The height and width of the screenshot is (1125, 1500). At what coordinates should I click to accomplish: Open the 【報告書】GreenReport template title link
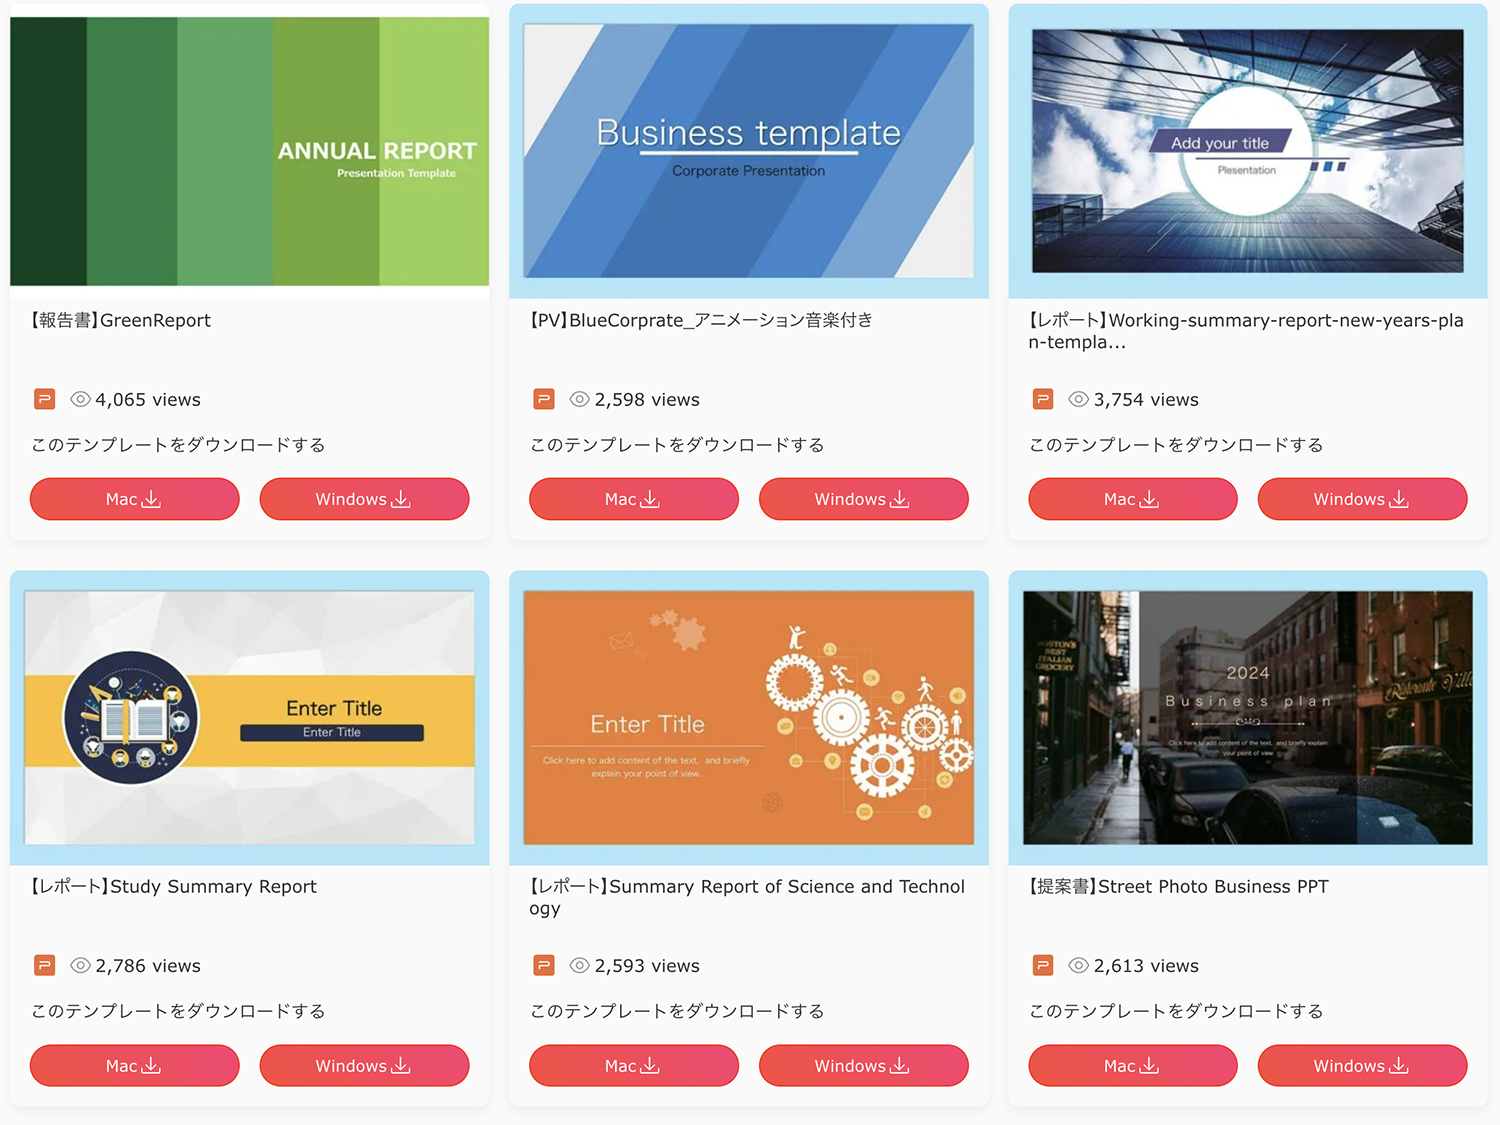120,320
